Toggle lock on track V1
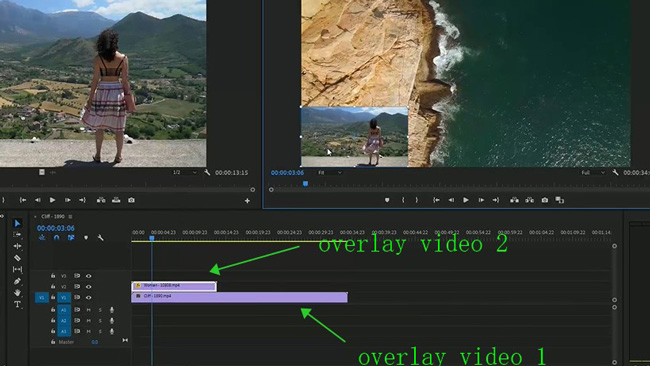The width and height of the screenshot is (650, 366). point(53,297)
